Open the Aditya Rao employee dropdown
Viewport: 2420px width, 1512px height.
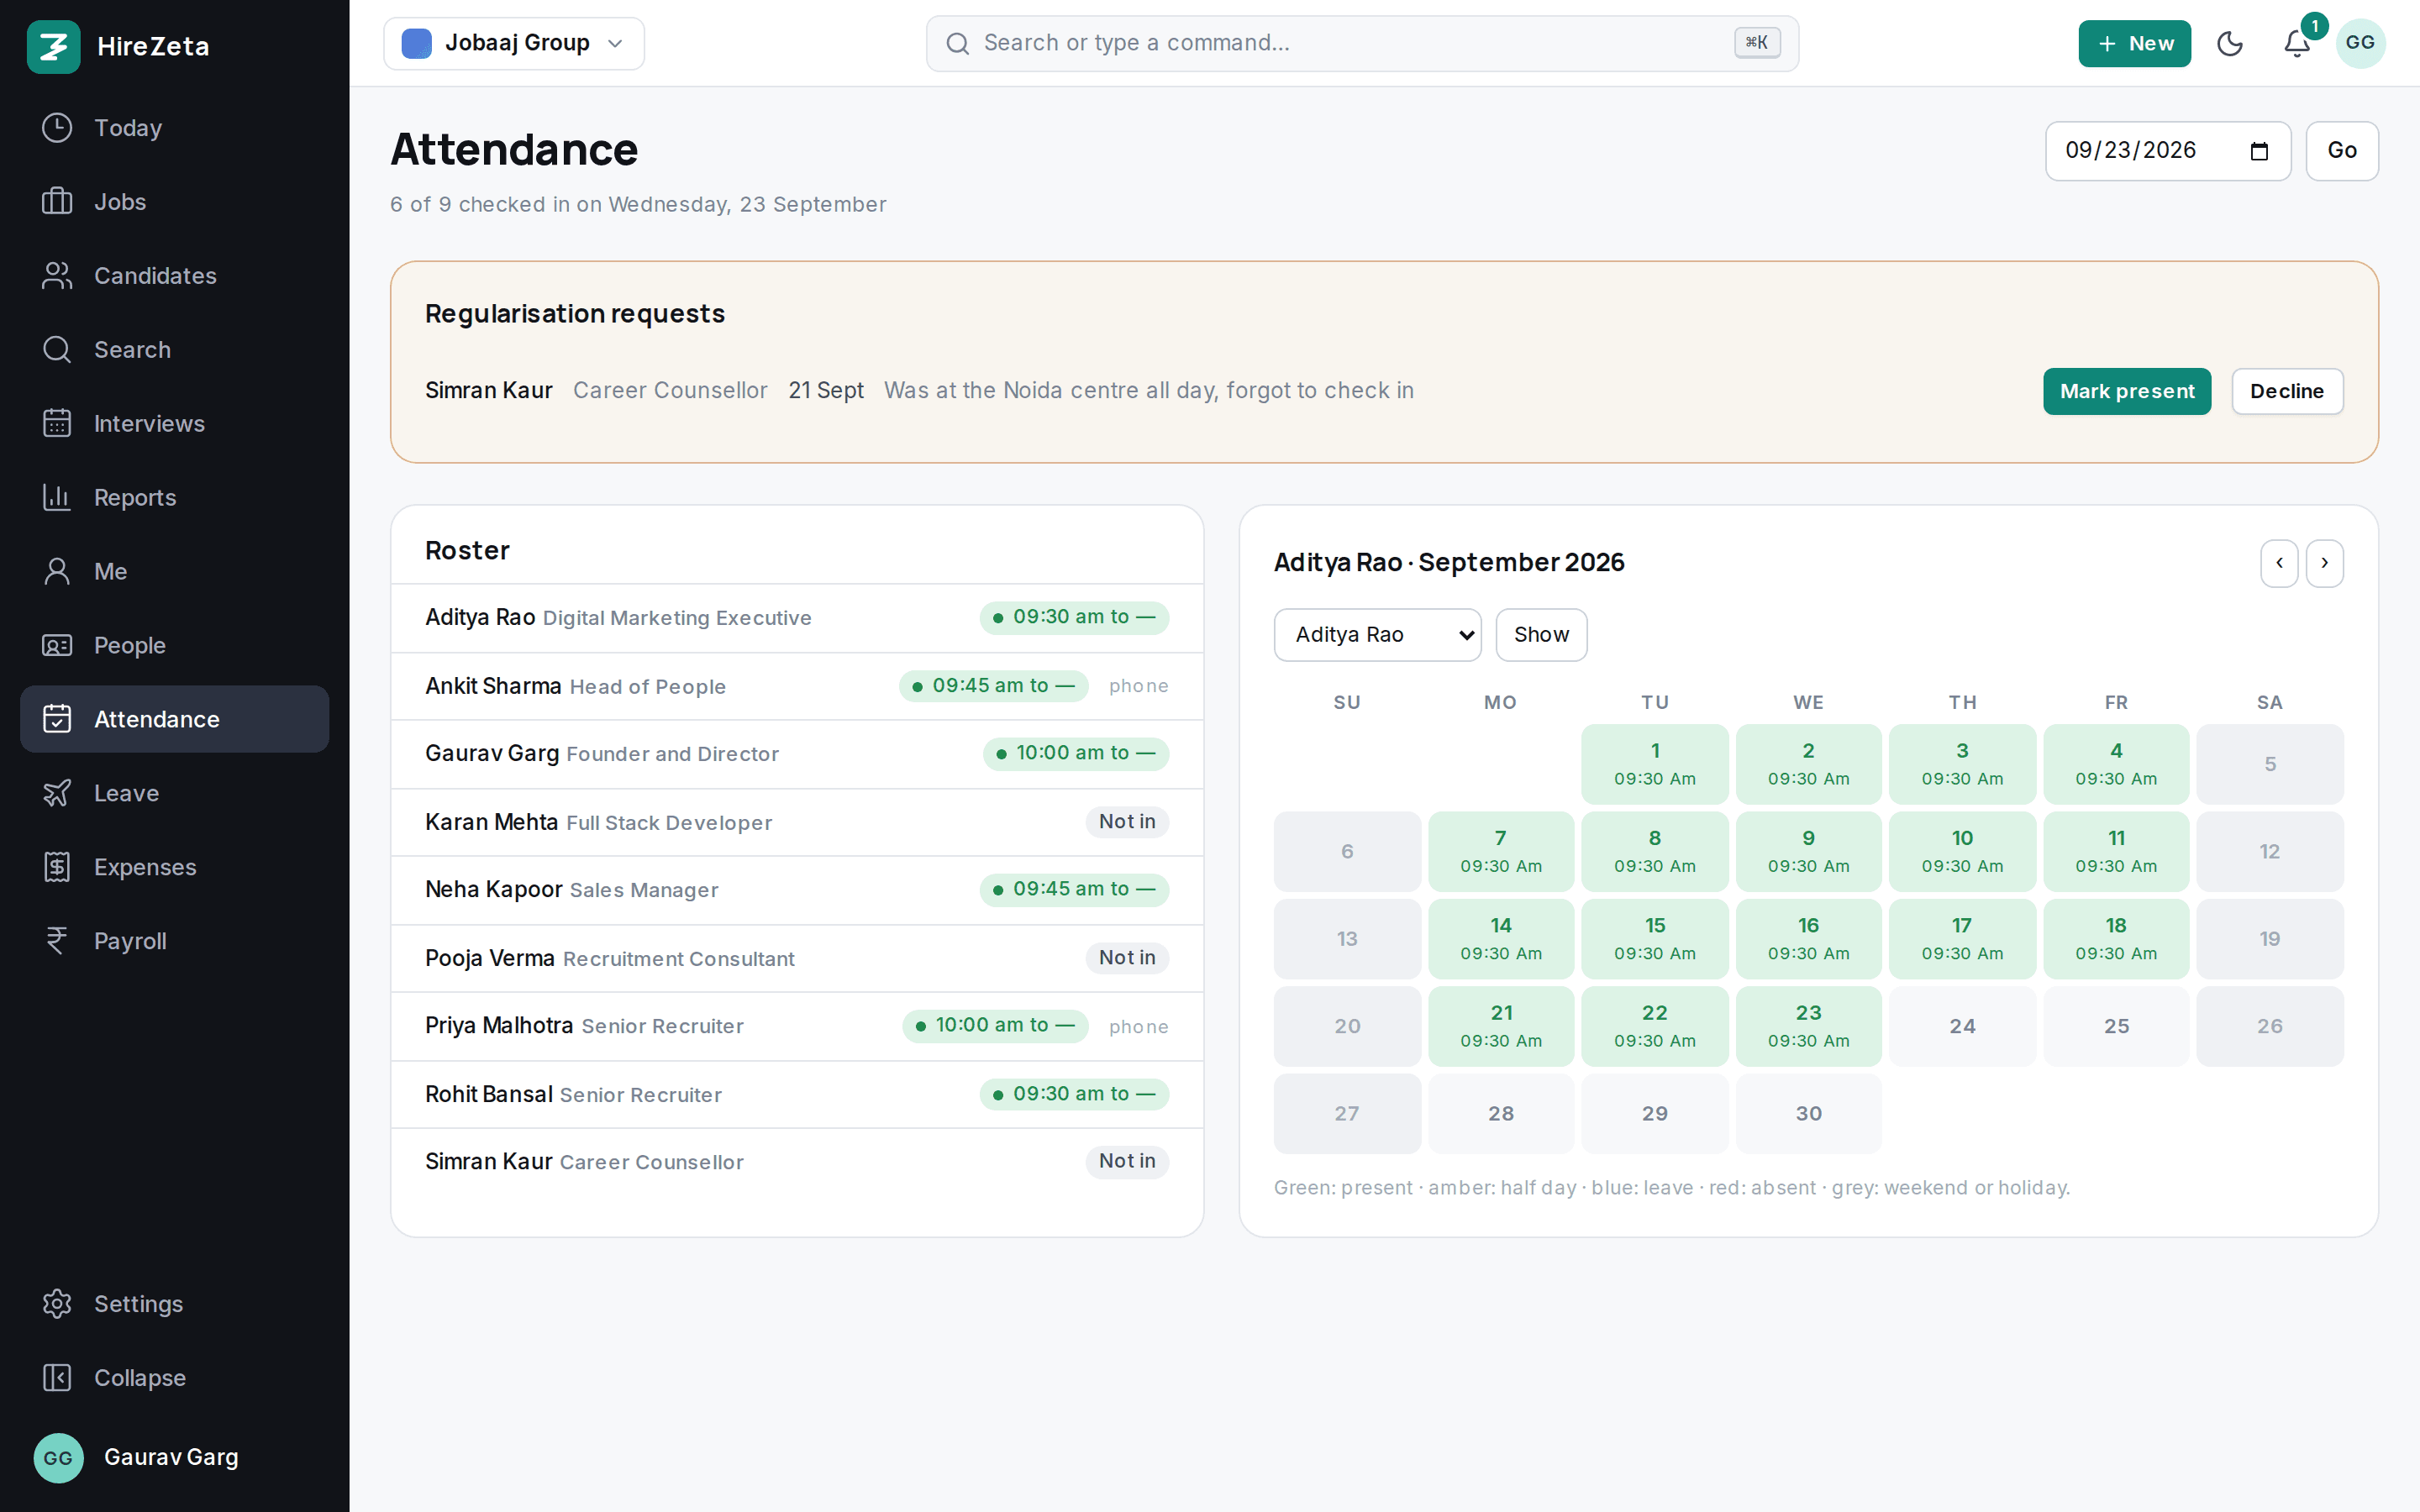click(1377, 635)
